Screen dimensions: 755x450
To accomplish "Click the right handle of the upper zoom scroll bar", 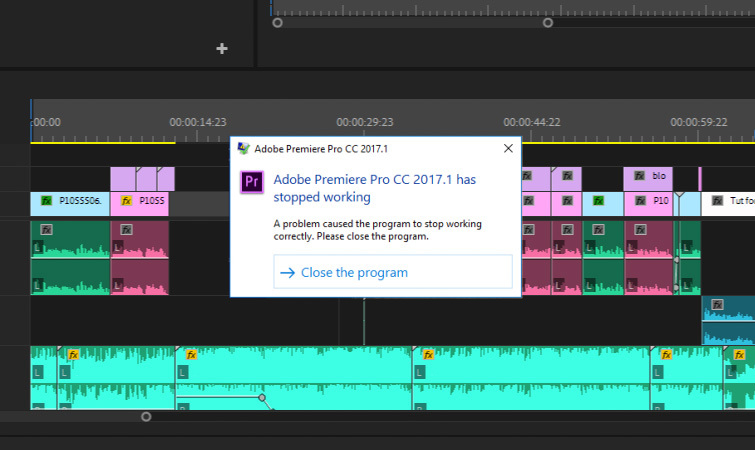I will point(548,23).
